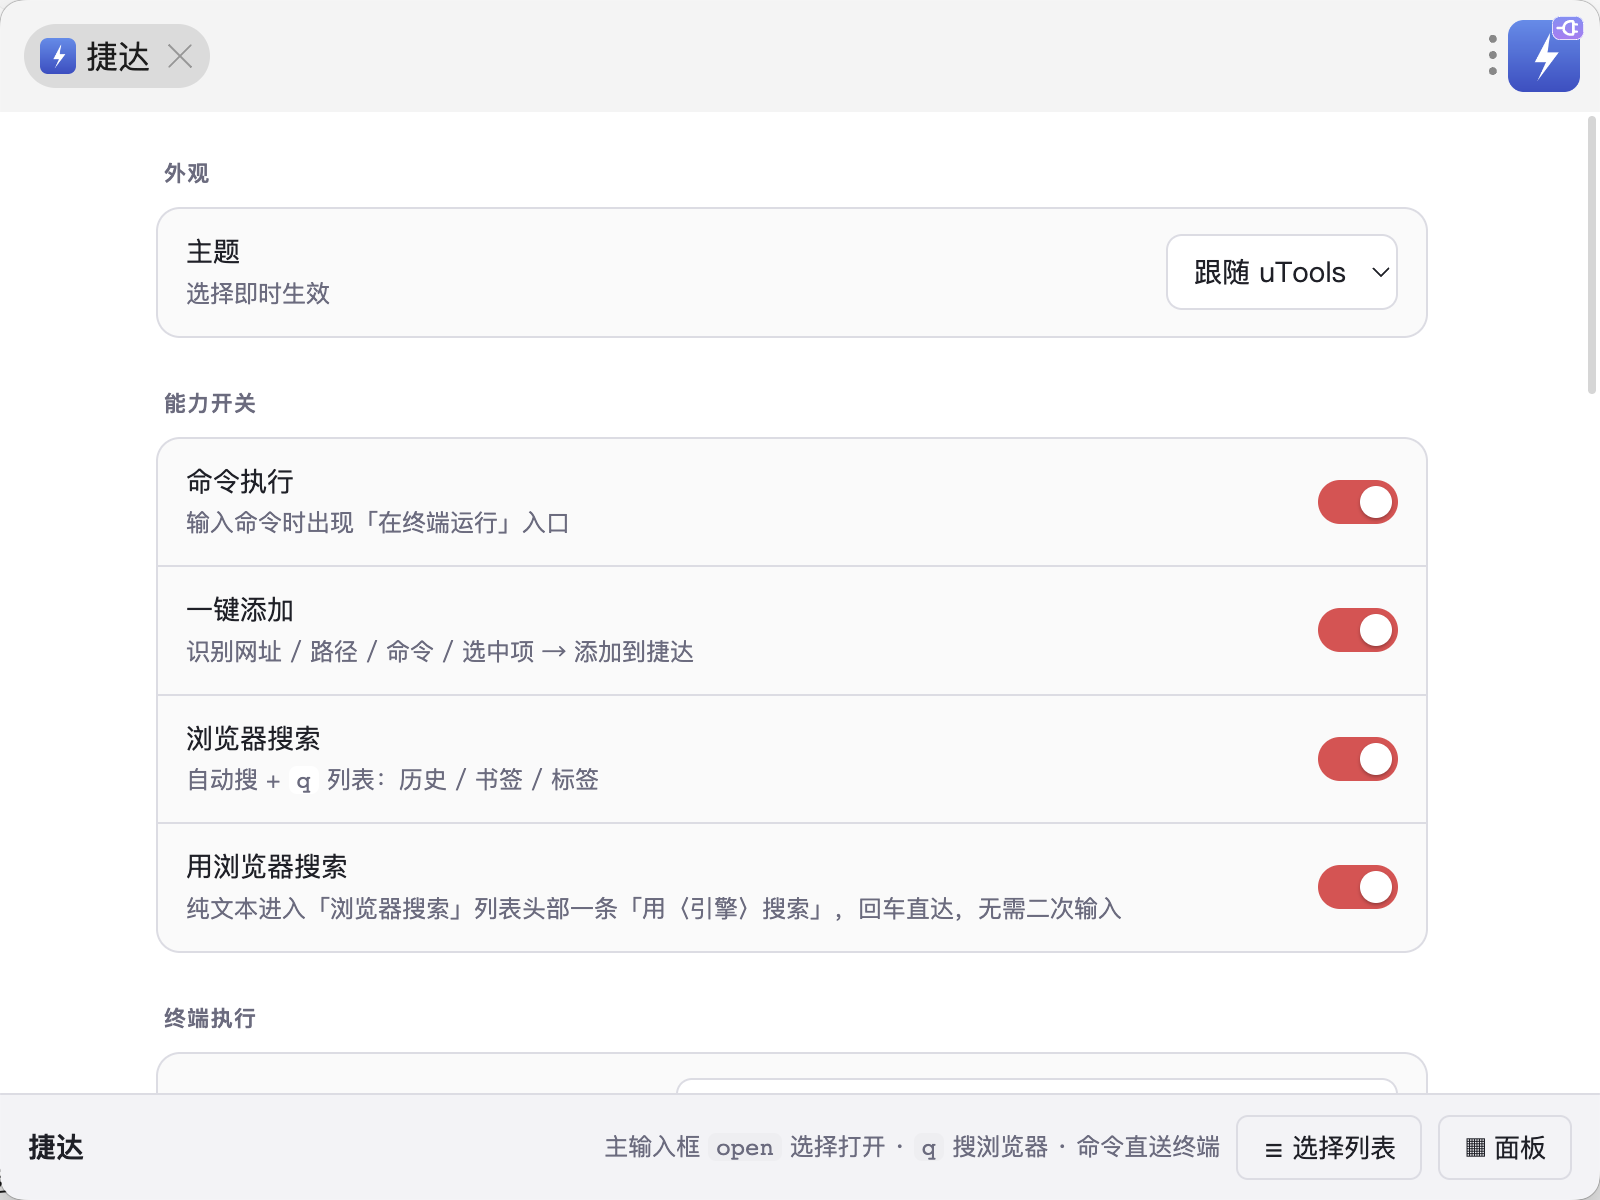The image size is (1600, 1200).
Task: Click the 一键添加 setting title
Action: [240, 610]
